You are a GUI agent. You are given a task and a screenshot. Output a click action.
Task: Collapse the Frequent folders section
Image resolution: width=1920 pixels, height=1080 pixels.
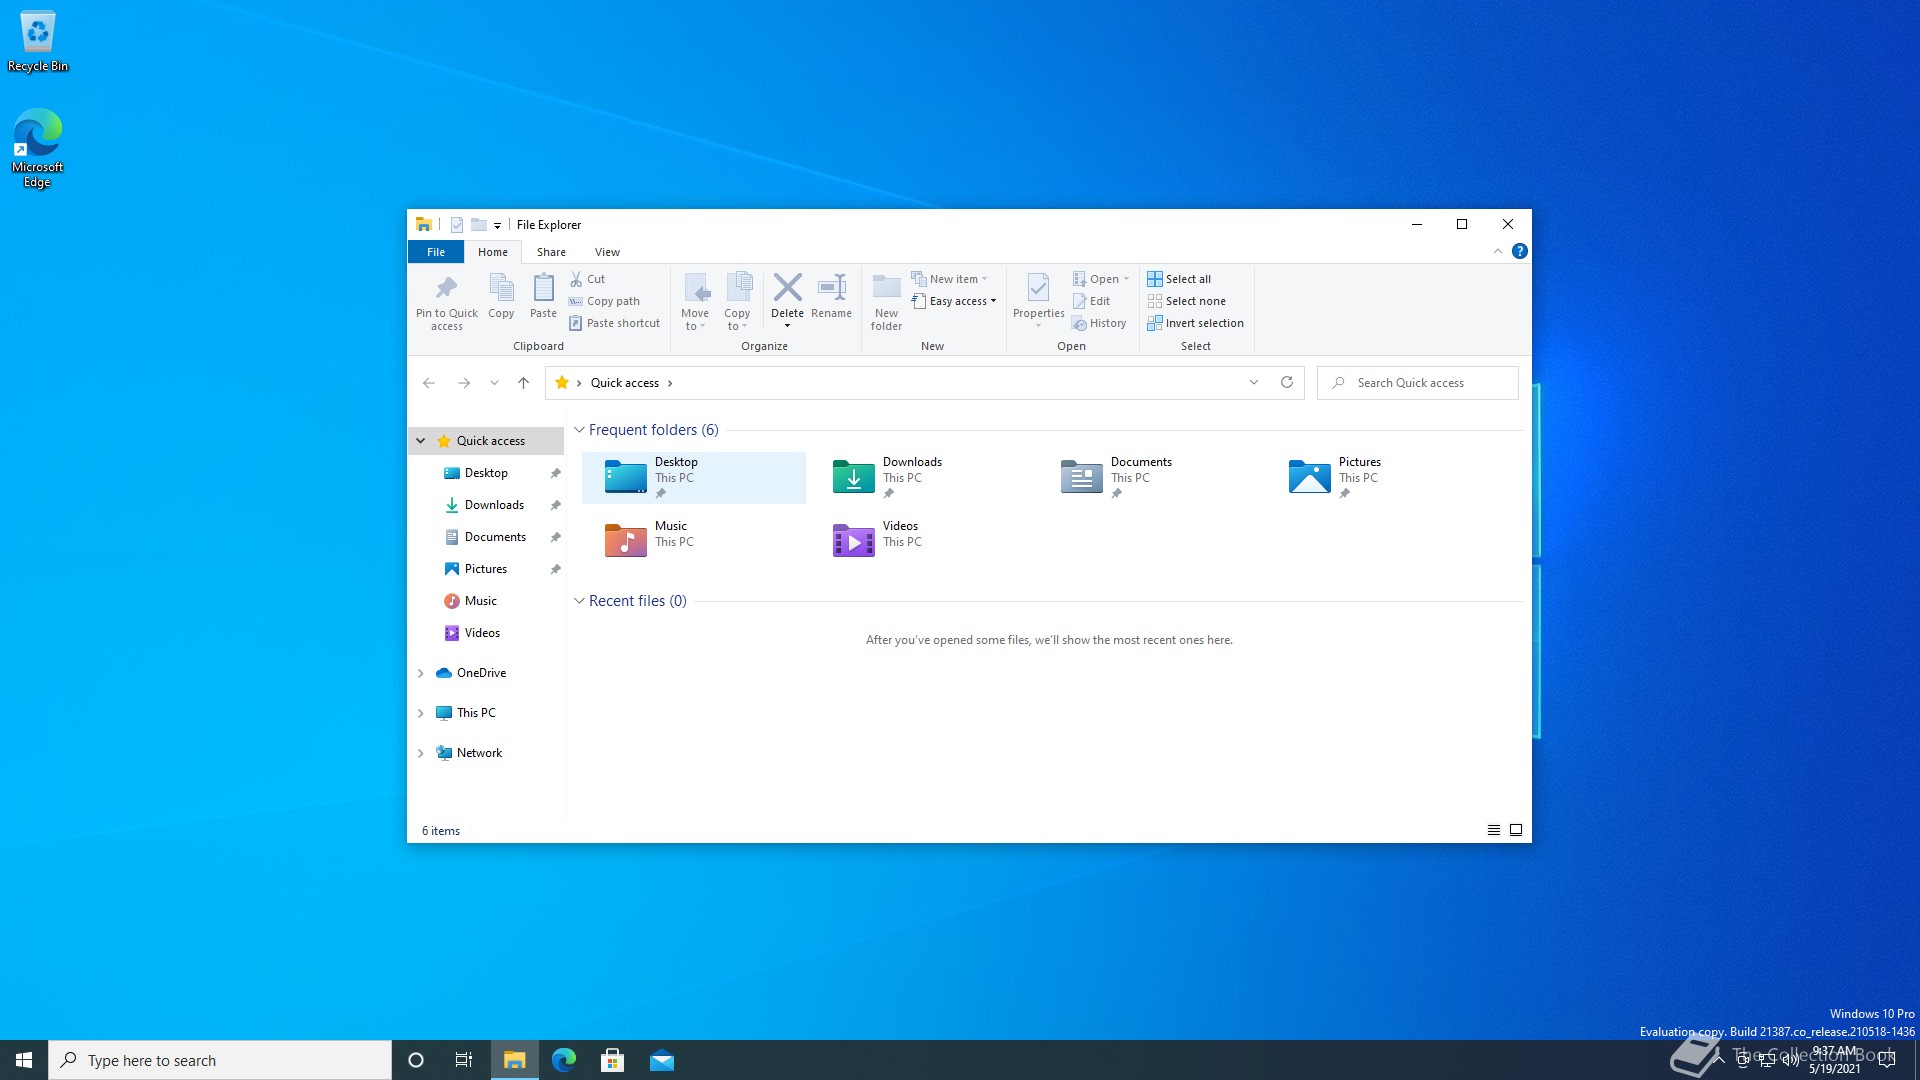(579, 430)
